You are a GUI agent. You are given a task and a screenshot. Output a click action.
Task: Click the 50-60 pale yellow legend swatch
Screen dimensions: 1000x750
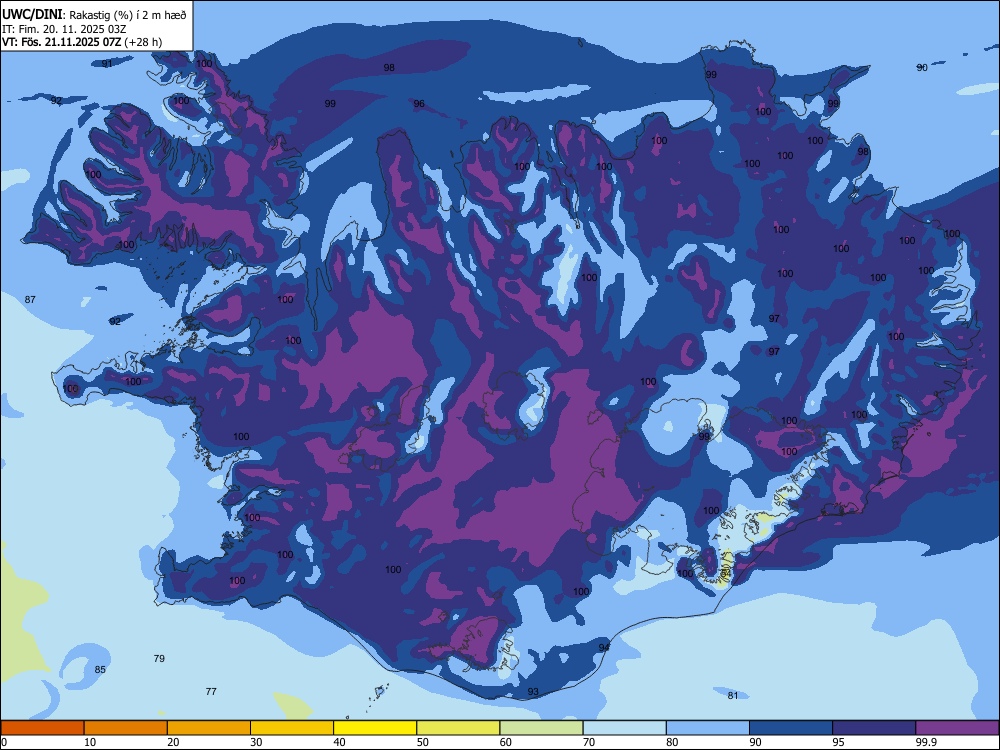(x=459, y=728)
